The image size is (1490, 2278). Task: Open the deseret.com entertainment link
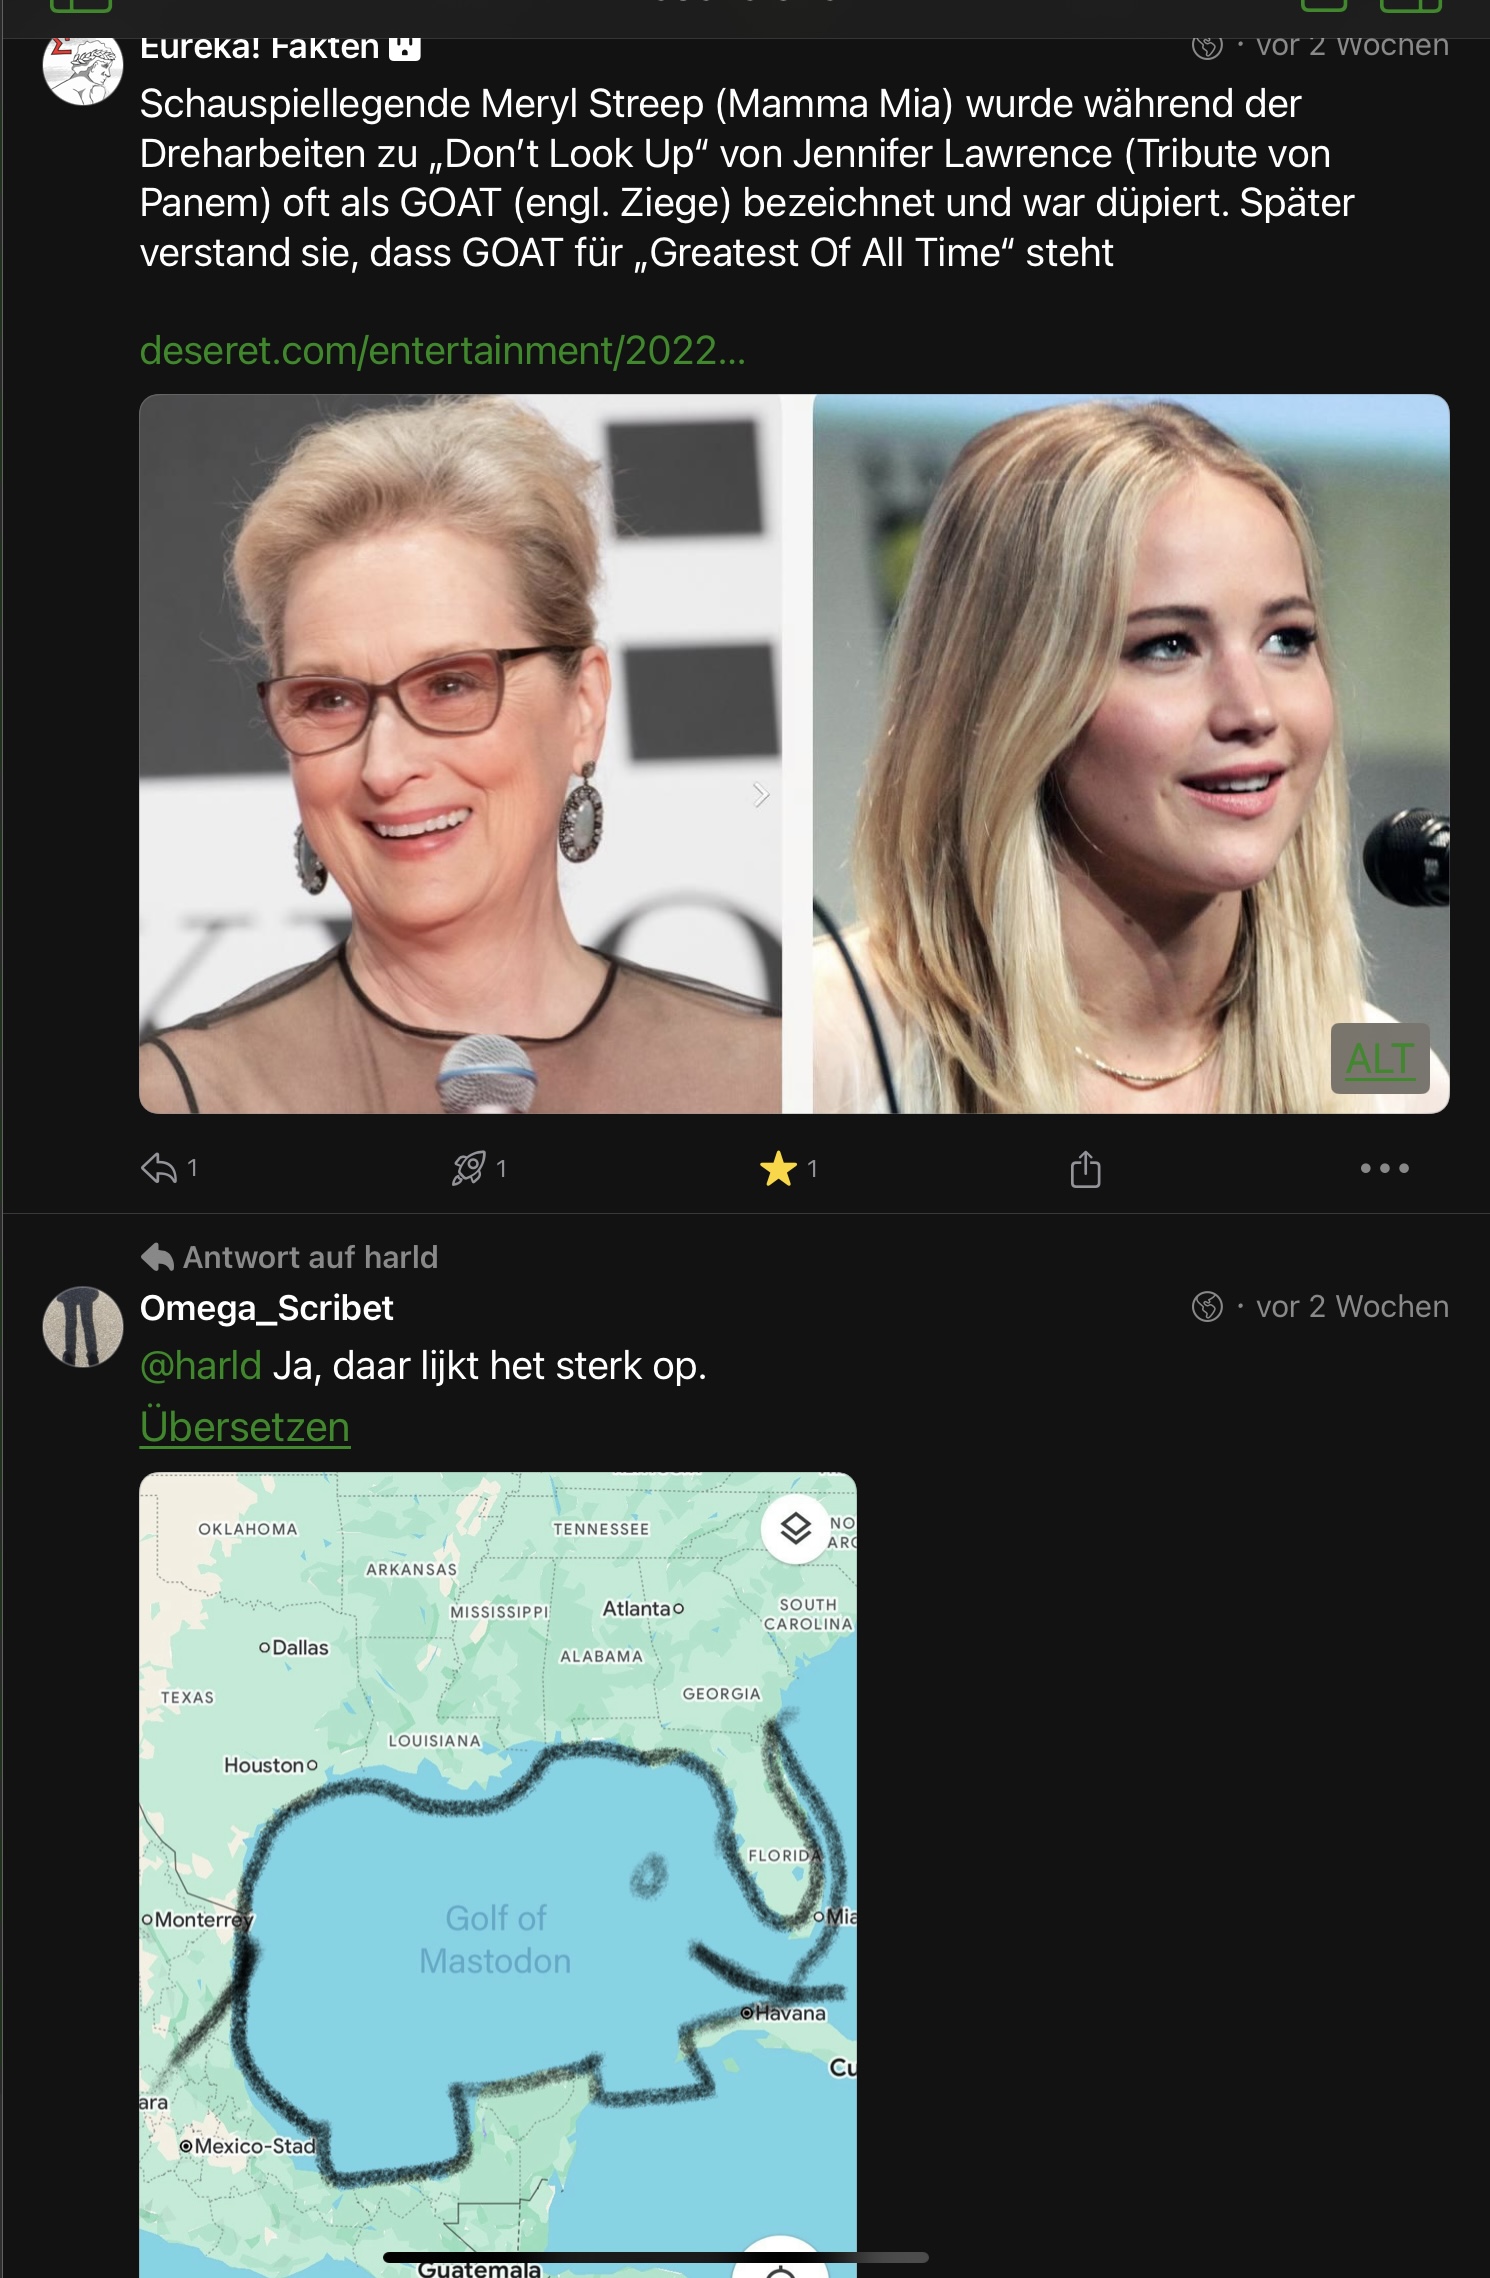442,351
